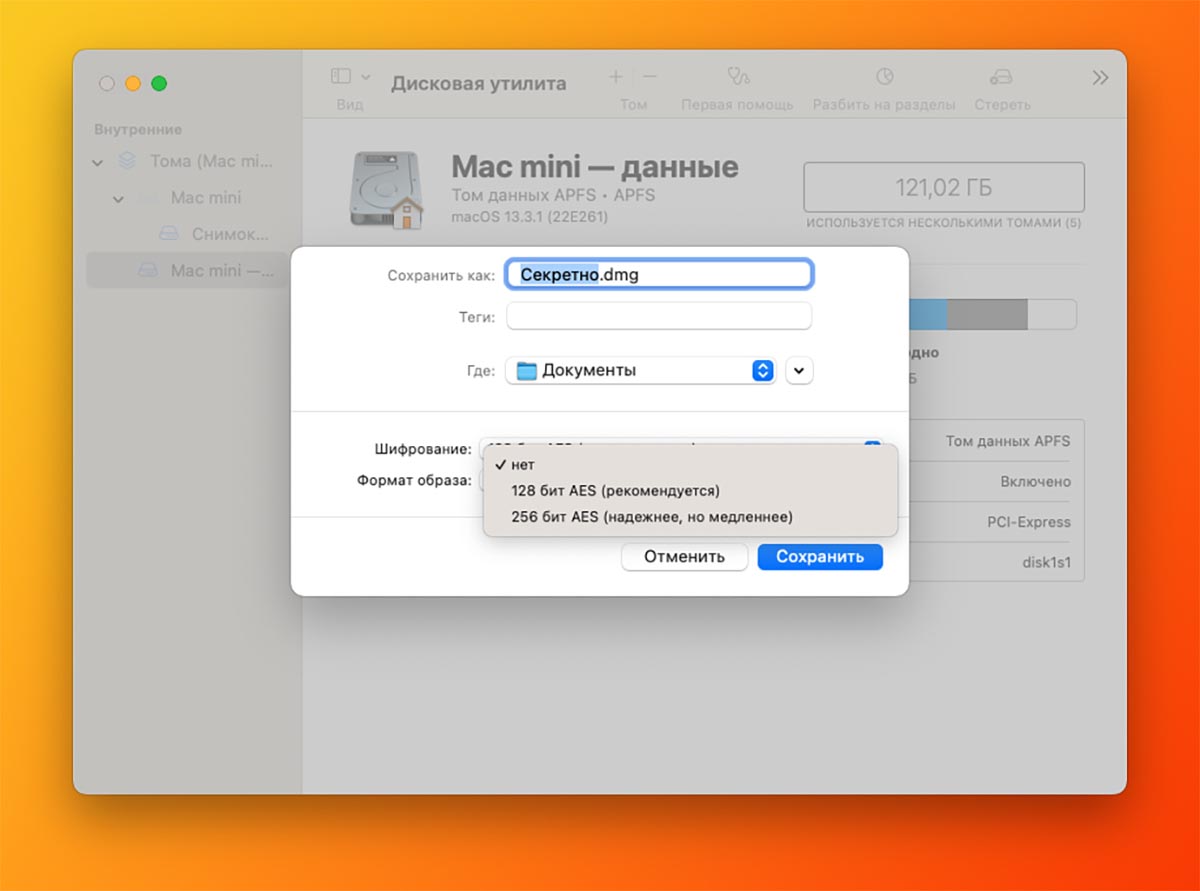The width and height of the screenshot is (1200, 891).
Task: Click the Включено info cell
Action: (1035, 481)
